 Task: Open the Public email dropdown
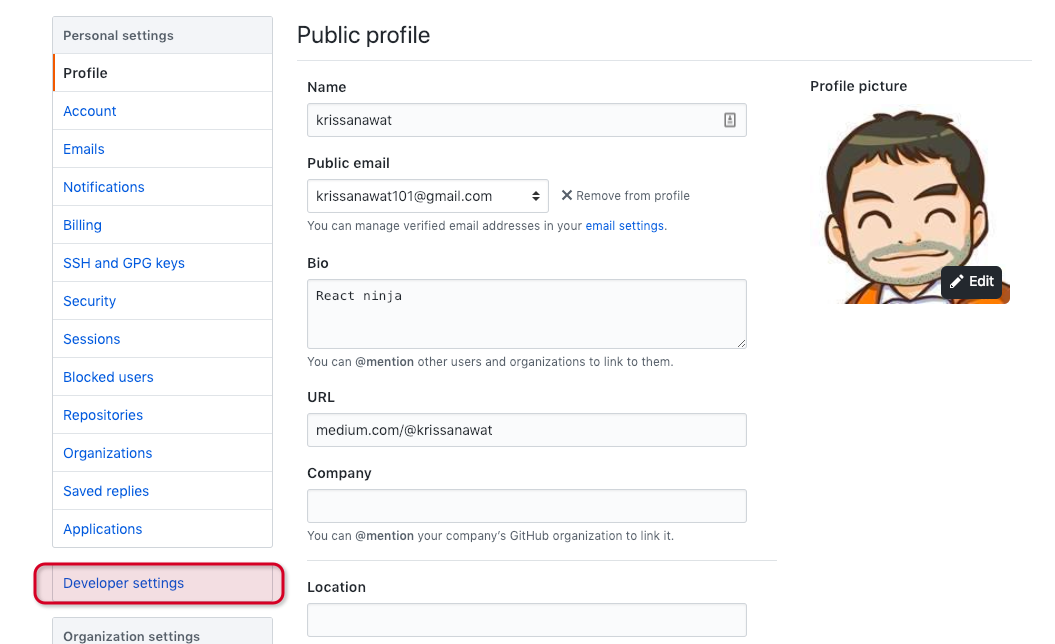427,196
